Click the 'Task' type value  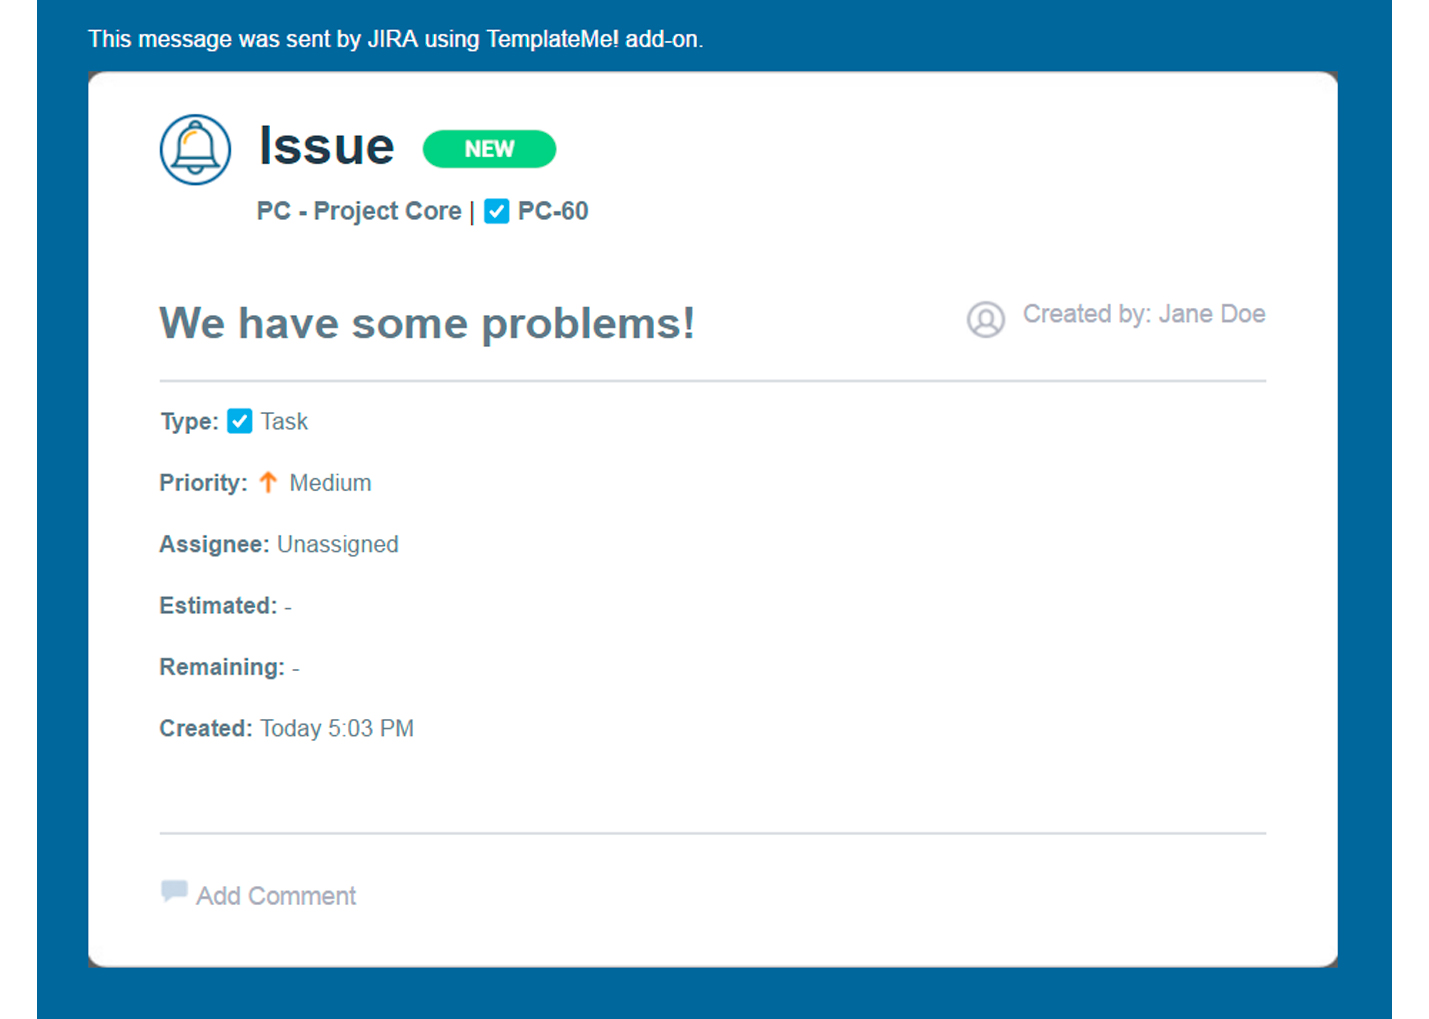click(284, 422)
